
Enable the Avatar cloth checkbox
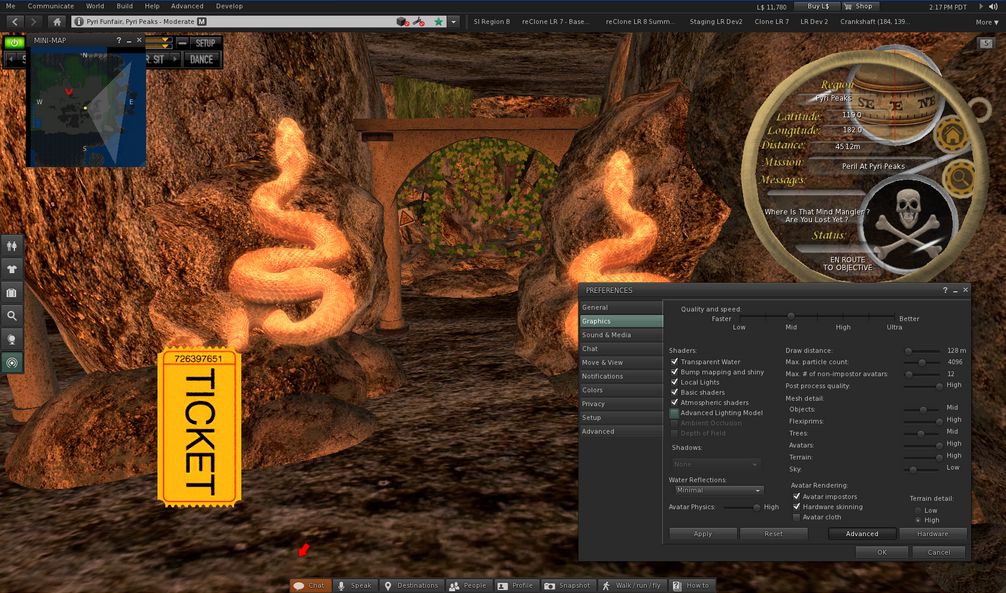coord(797,517)
